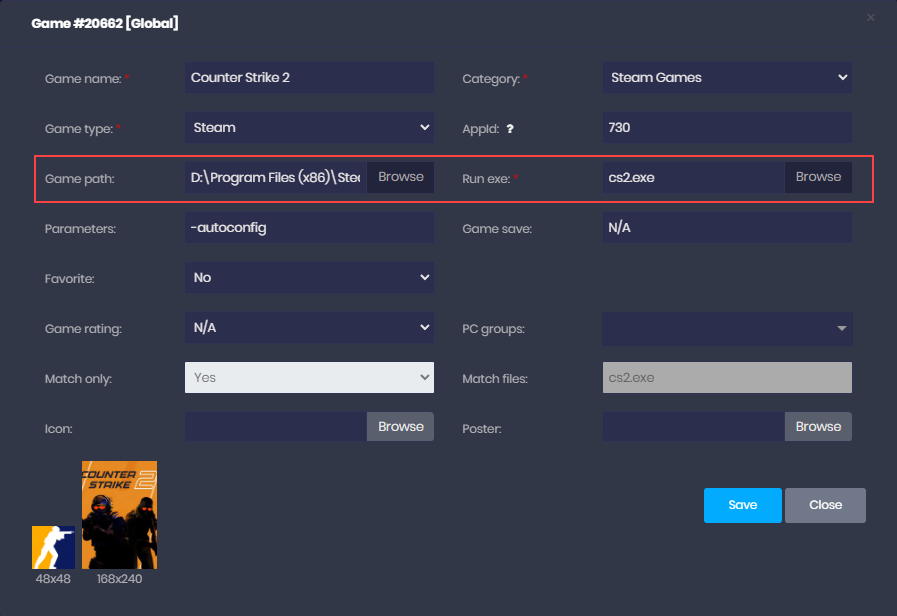Open the PC groups dropdown
Viewport: 897px width, 616px height.
[726, 327]
